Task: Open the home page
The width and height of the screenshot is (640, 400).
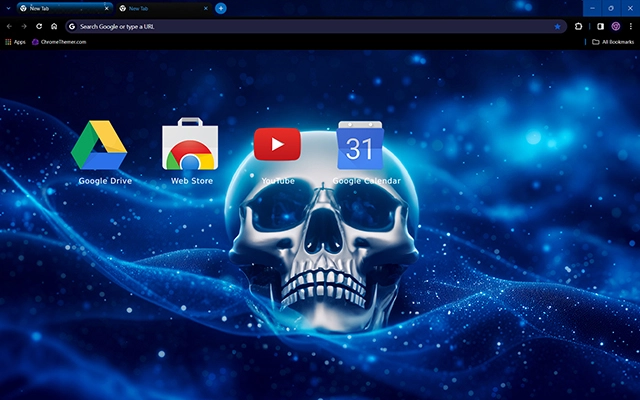Action: click(54, 27)
